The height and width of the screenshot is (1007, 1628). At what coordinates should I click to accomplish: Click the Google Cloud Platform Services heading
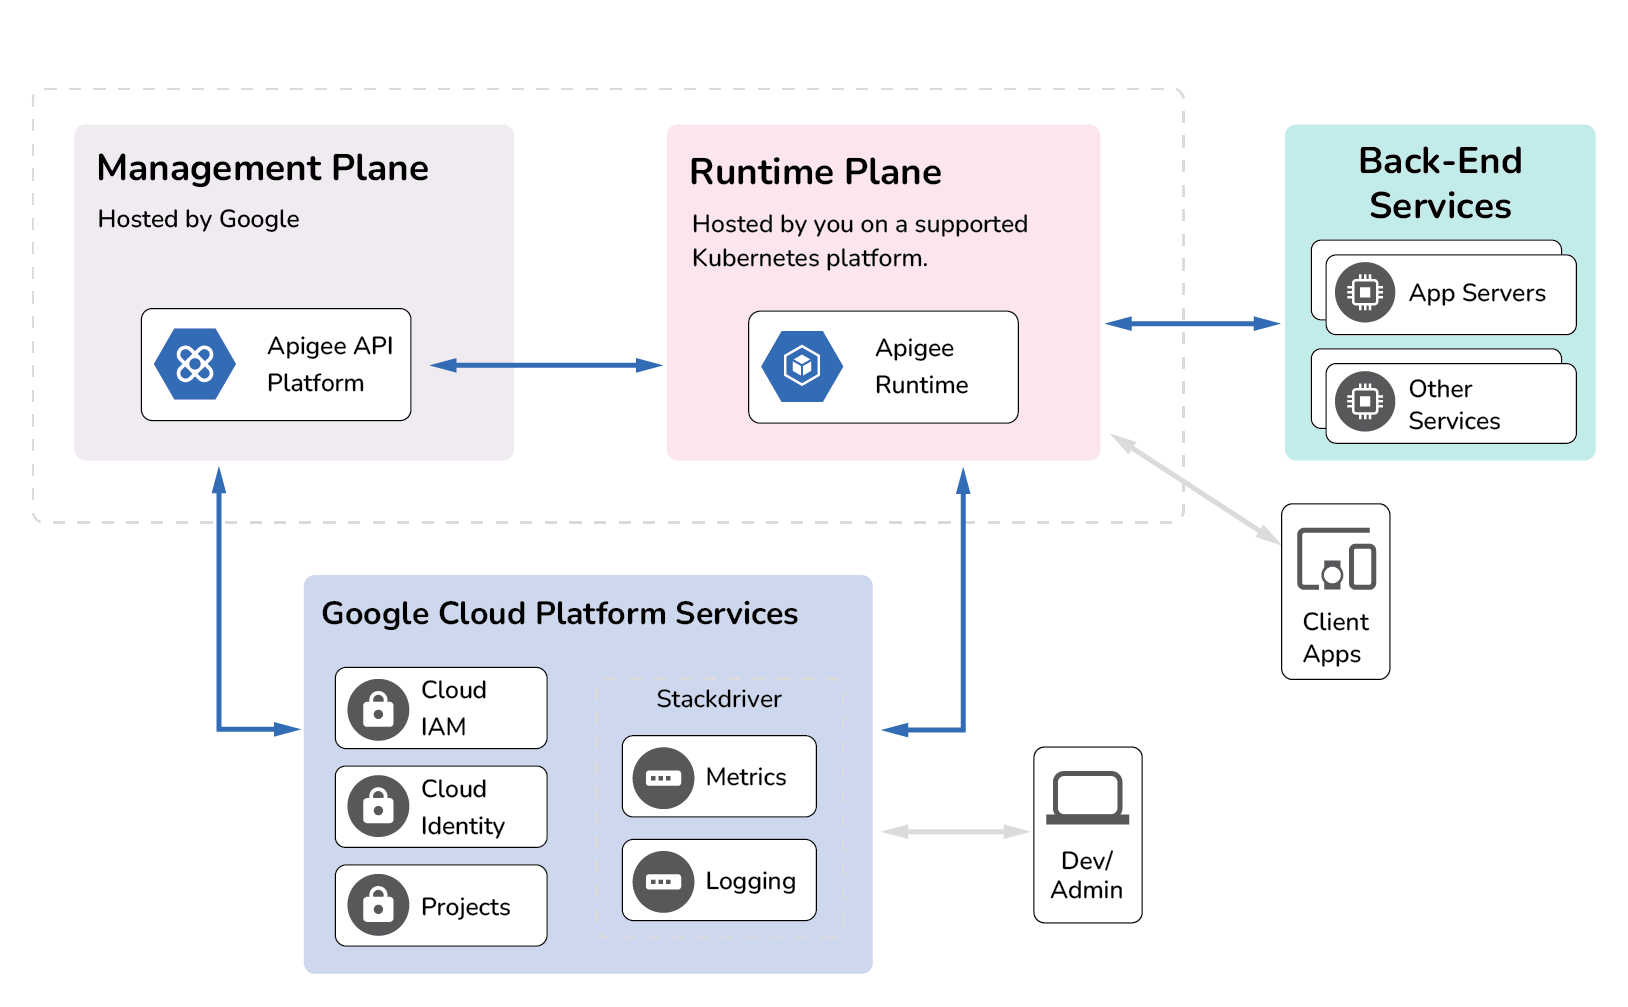[x=559, y=613]
